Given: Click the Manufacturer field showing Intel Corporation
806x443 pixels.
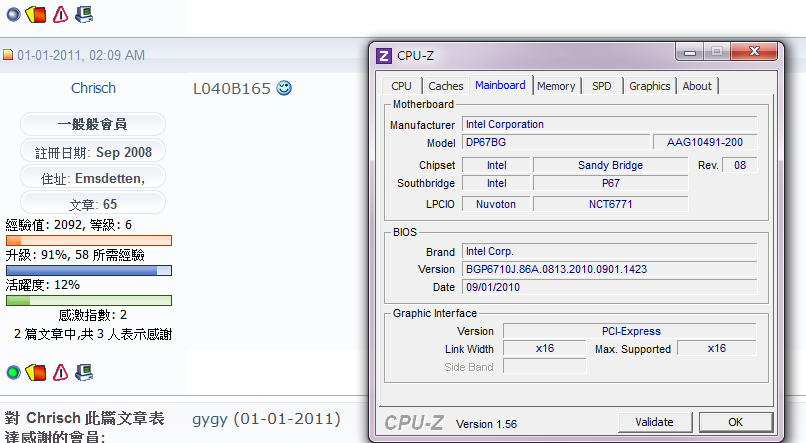Looking at the screenshot, I should pyautogui.click(x=610, y=124).
